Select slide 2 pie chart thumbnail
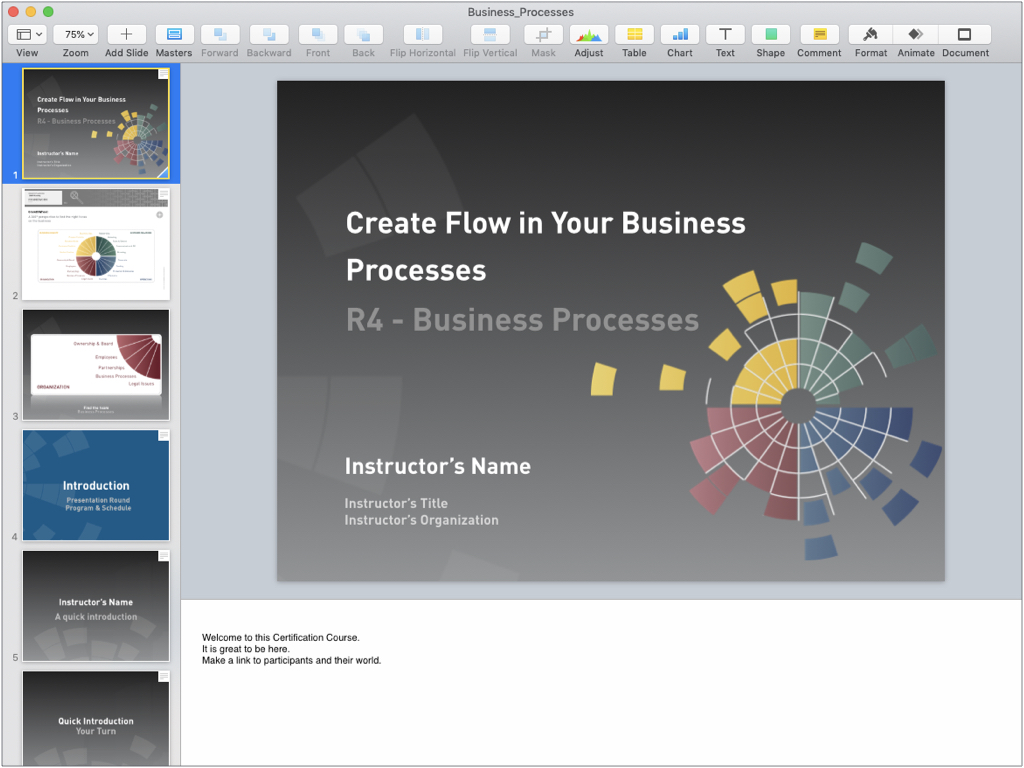1024x768 pixels. (x=96, y=244)
